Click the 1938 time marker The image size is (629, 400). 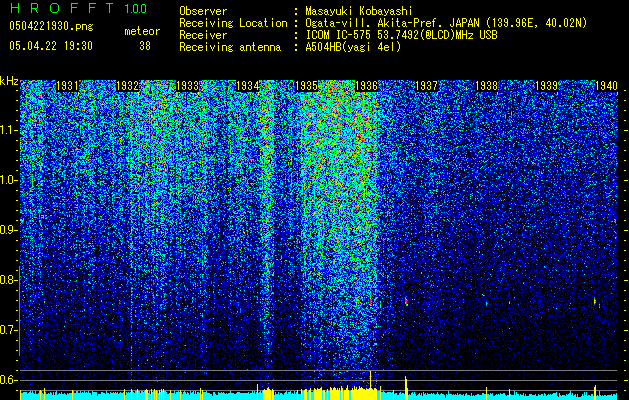[486, 86]
